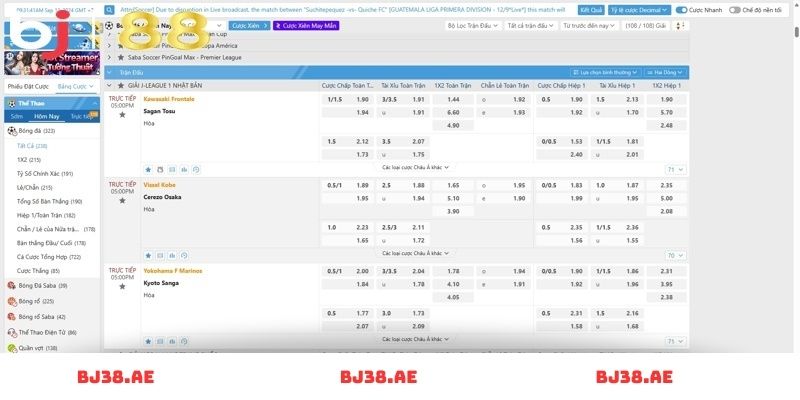Open the Phiếu Đặt Cược tab
The height and width of the screenshot is (400, 800).
pos(28,87)
